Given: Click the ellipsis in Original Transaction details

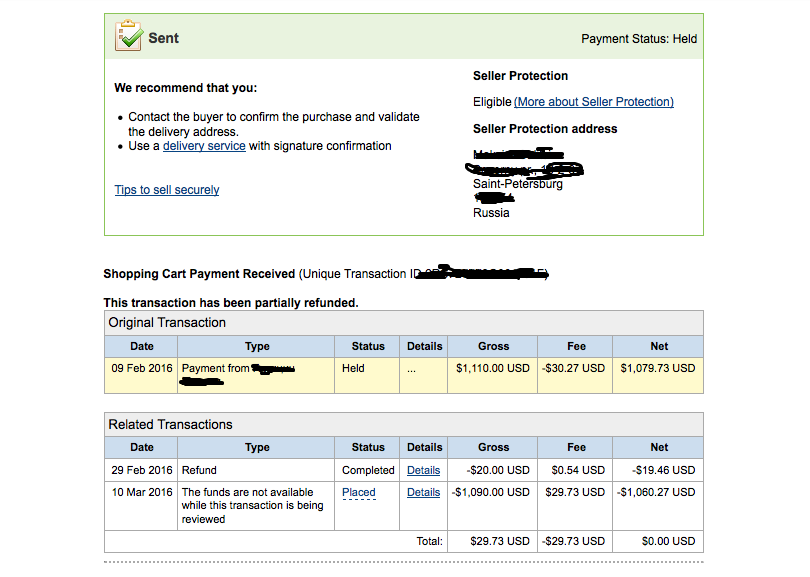Looking at the screenshot, I should tap(412, 369).
